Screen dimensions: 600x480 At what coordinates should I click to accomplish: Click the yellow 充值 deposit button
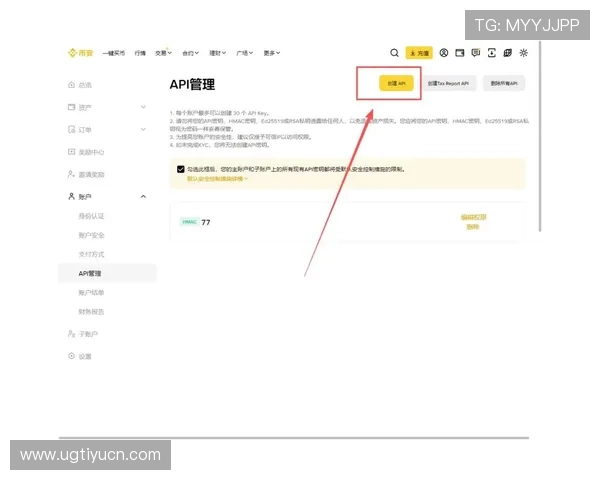[419, 53]
